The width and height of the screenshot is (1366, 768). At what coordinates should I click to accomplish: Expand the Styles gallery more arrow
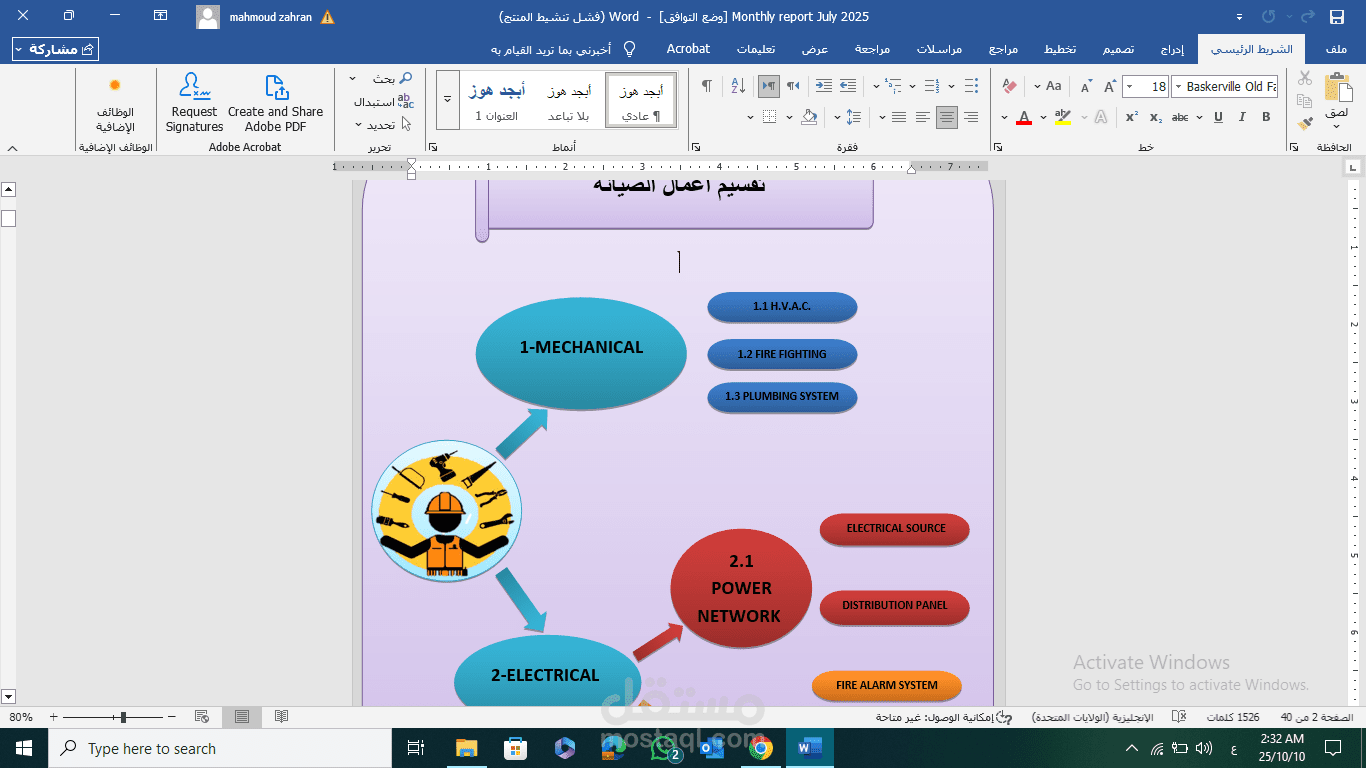pos(447,99)
